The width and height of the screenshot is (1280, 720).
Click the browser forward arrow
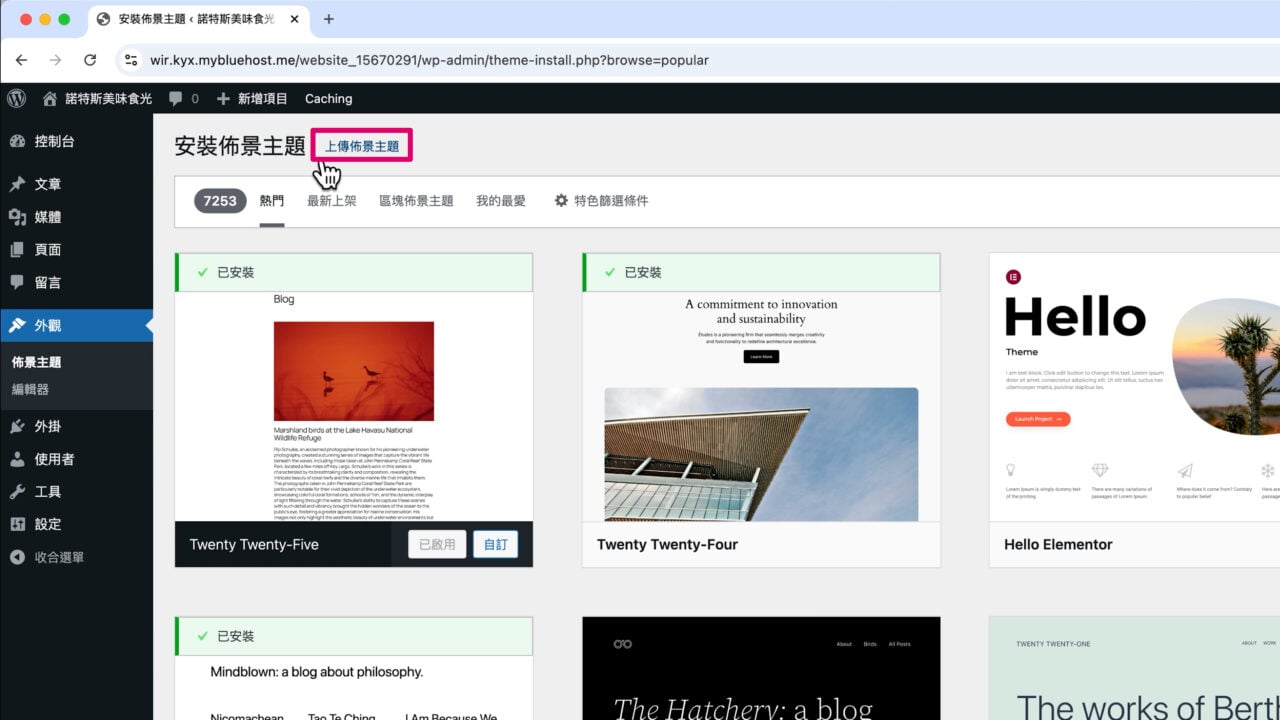click(x=55, y=60)
